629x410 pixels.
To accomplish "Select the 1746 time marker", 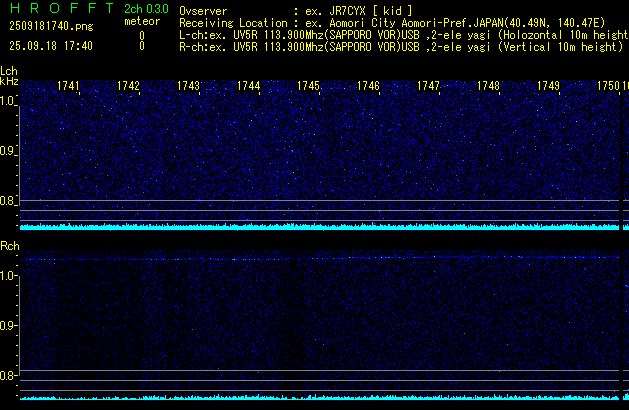I will [x=368, y=87].
